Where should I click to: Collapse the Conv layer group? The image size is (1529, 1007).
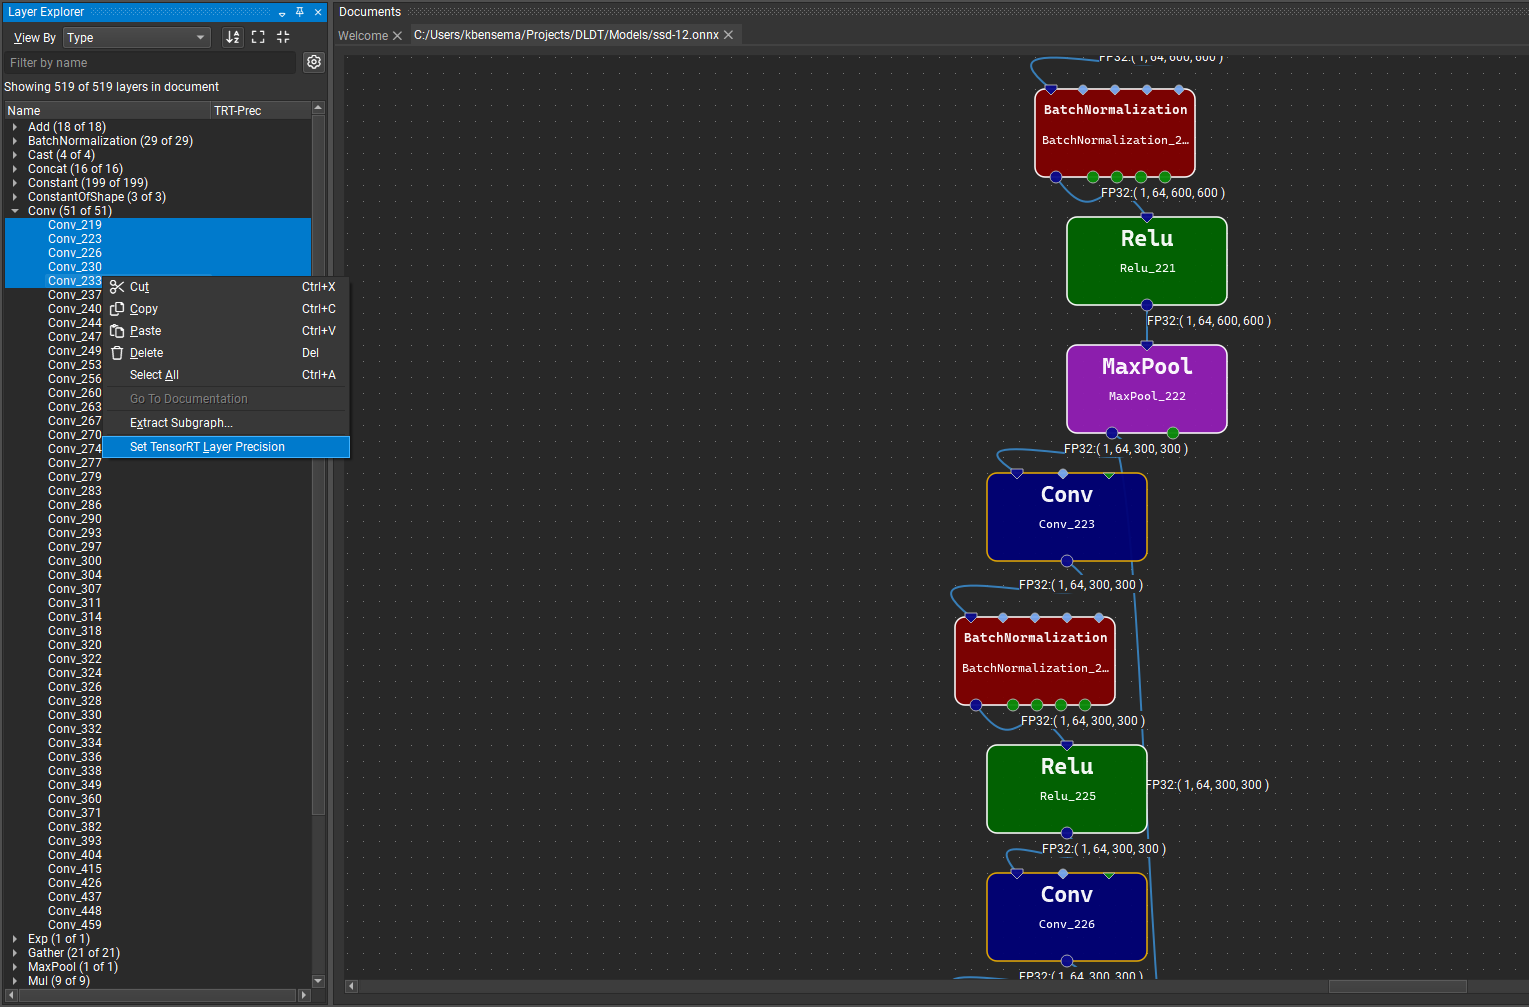[x=14, y=210]
